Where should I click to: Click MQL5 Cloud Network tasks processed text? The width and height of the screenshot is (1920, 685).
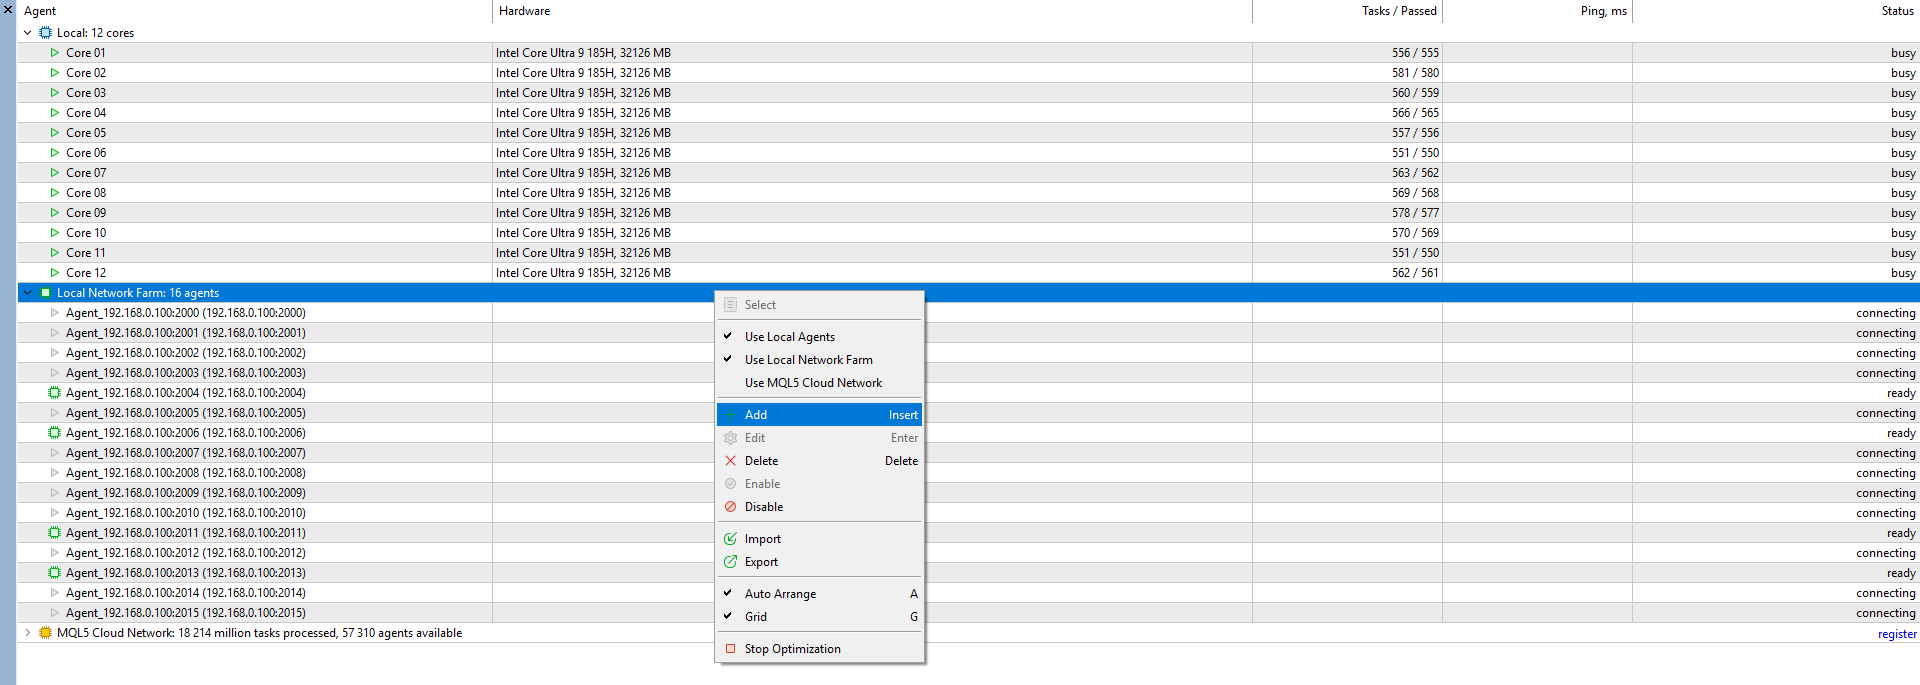[259, 633]
